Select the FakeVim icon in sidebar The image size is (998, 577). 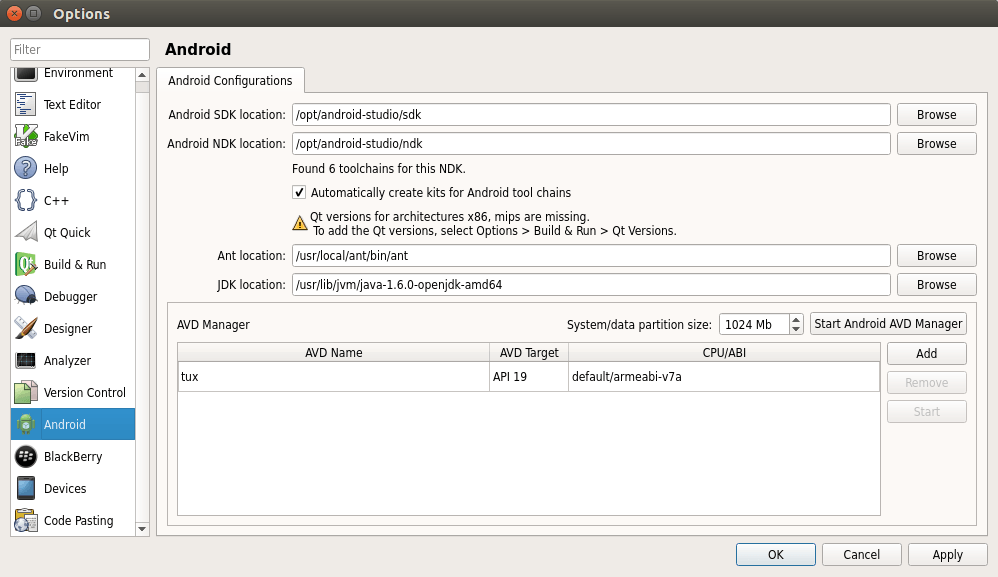pos(26,136)
